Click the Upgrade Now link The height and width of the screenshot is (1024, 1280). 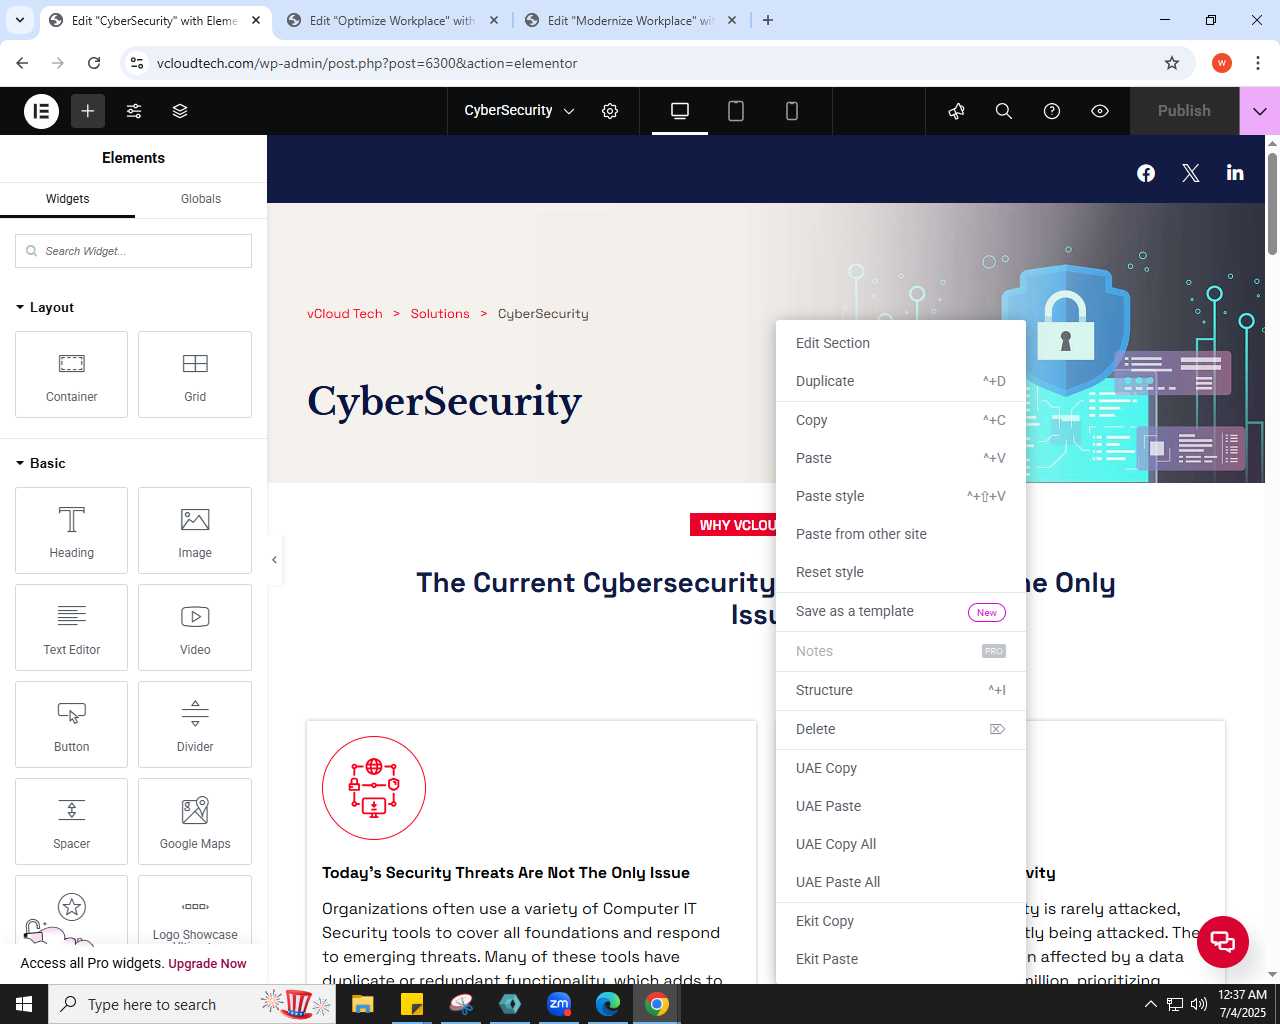[207, 964]
